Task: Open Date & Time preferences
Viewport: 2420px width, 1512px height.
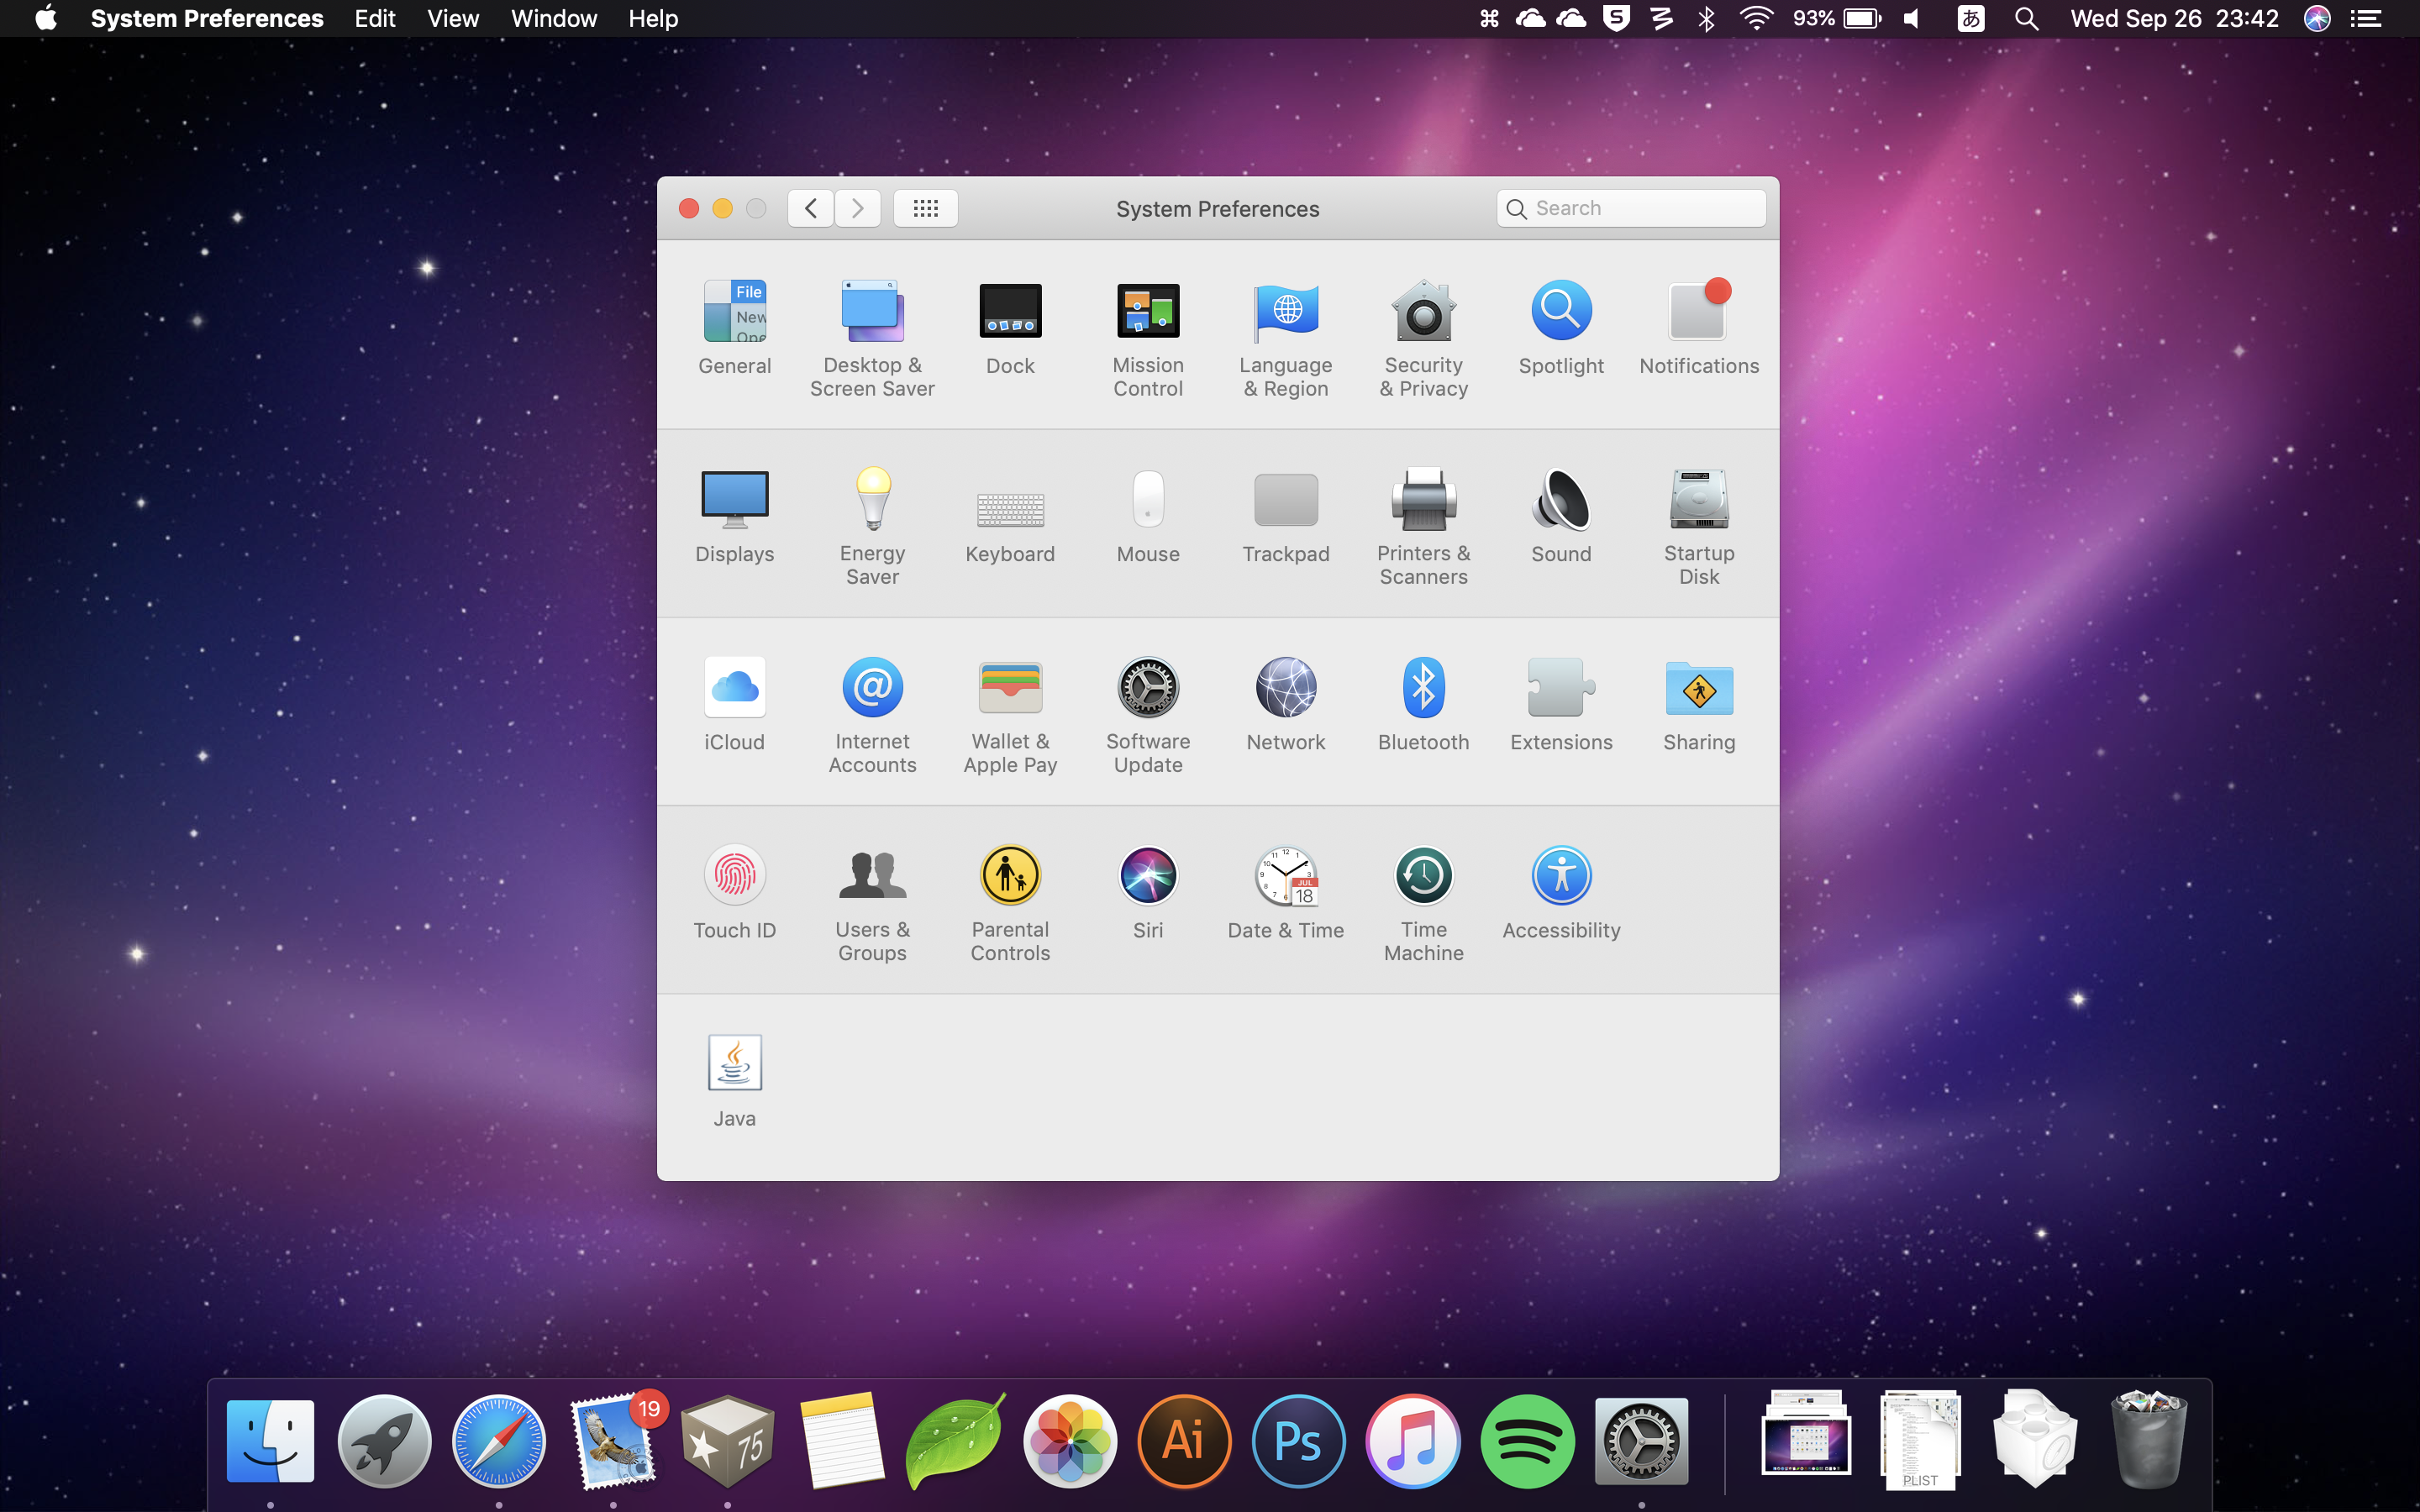Action: pos(1286,892)
